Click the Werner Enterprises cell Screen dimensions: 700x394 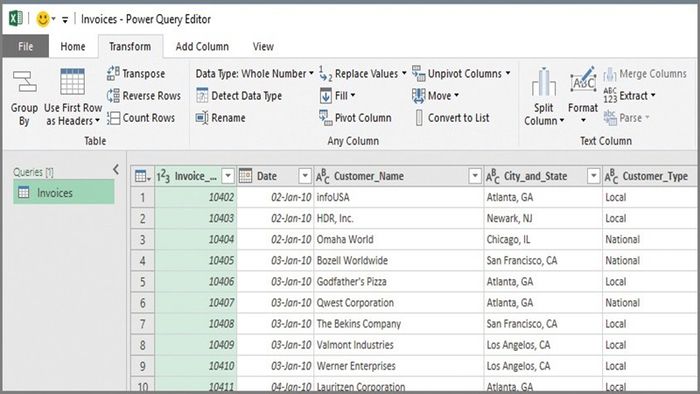tap(399, 366)
